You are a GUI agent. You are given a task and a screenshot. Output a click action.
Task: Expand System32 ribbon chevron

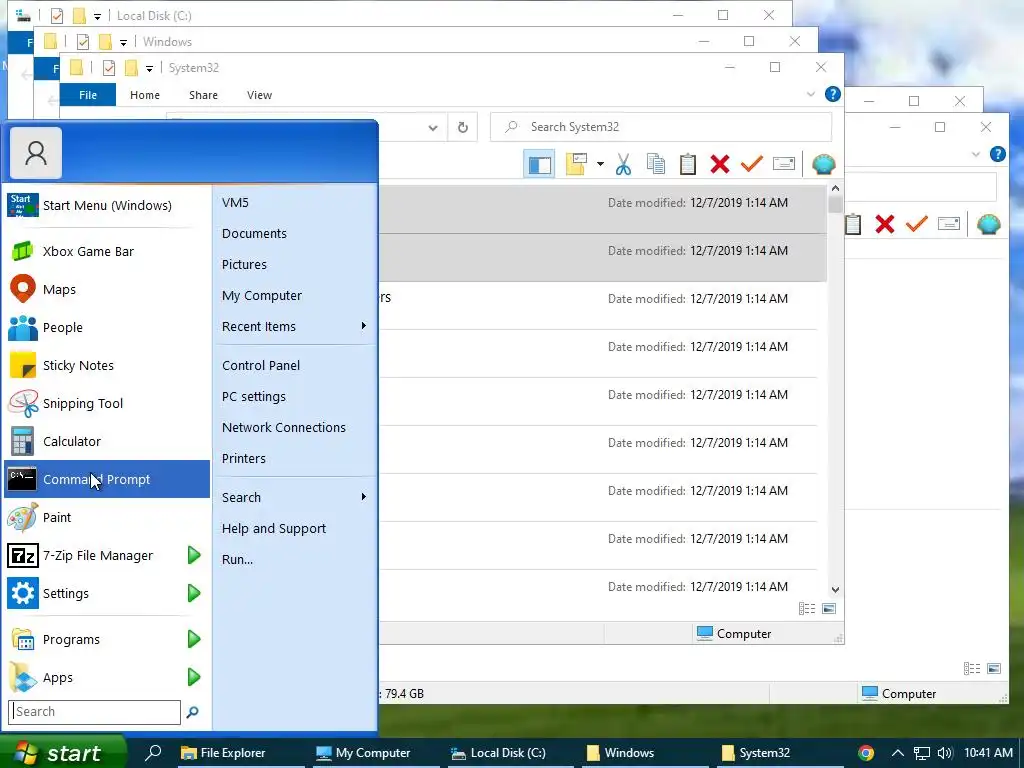click(x=810, y=95)
